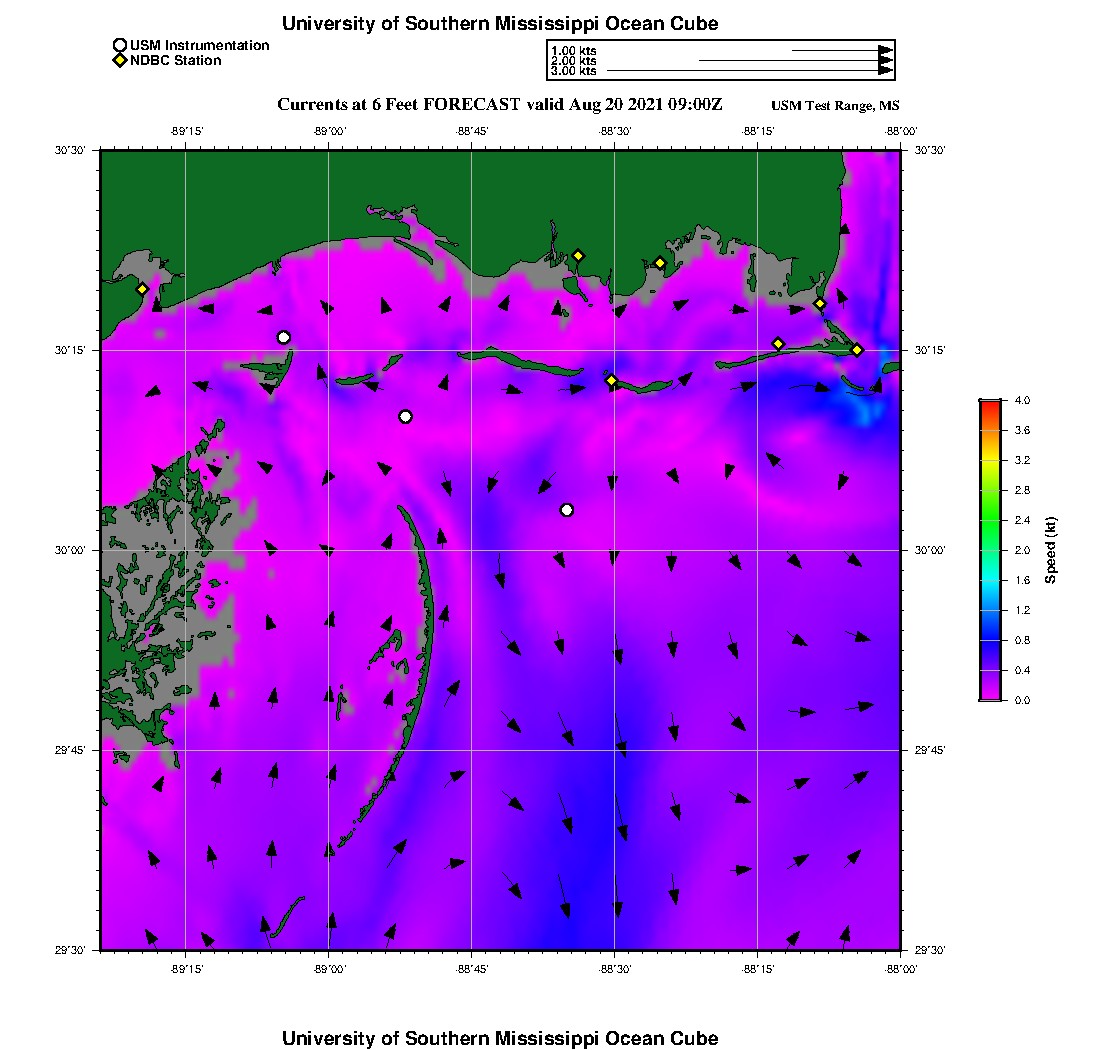The height and width of the screenshot is (1050, 1100).
Task: Select the easternmost yellow NDBC diamond marker
Action: 857,349
